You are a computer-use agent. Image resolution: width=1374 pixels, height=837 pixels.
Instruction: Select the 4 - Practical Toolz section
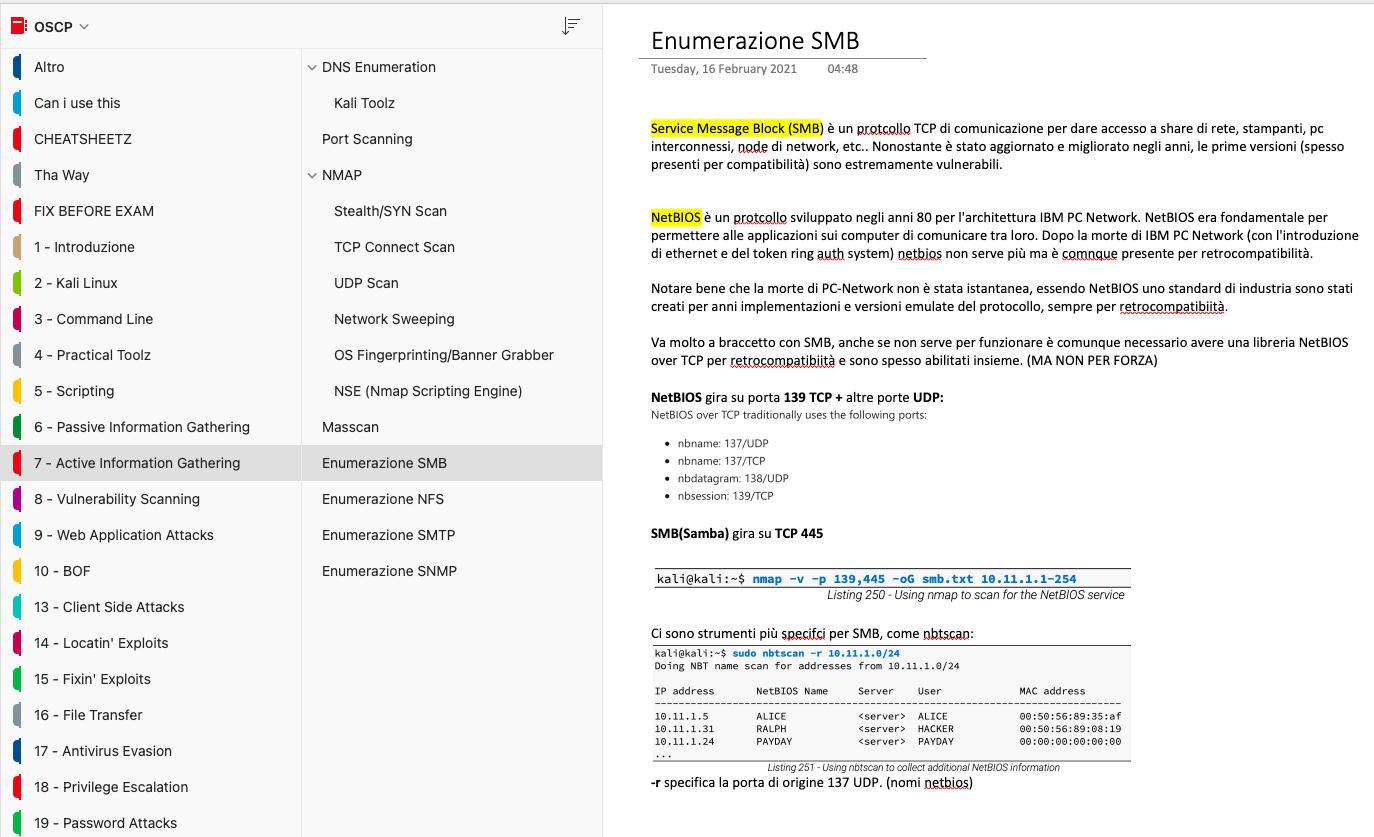[x=151, y=355]
